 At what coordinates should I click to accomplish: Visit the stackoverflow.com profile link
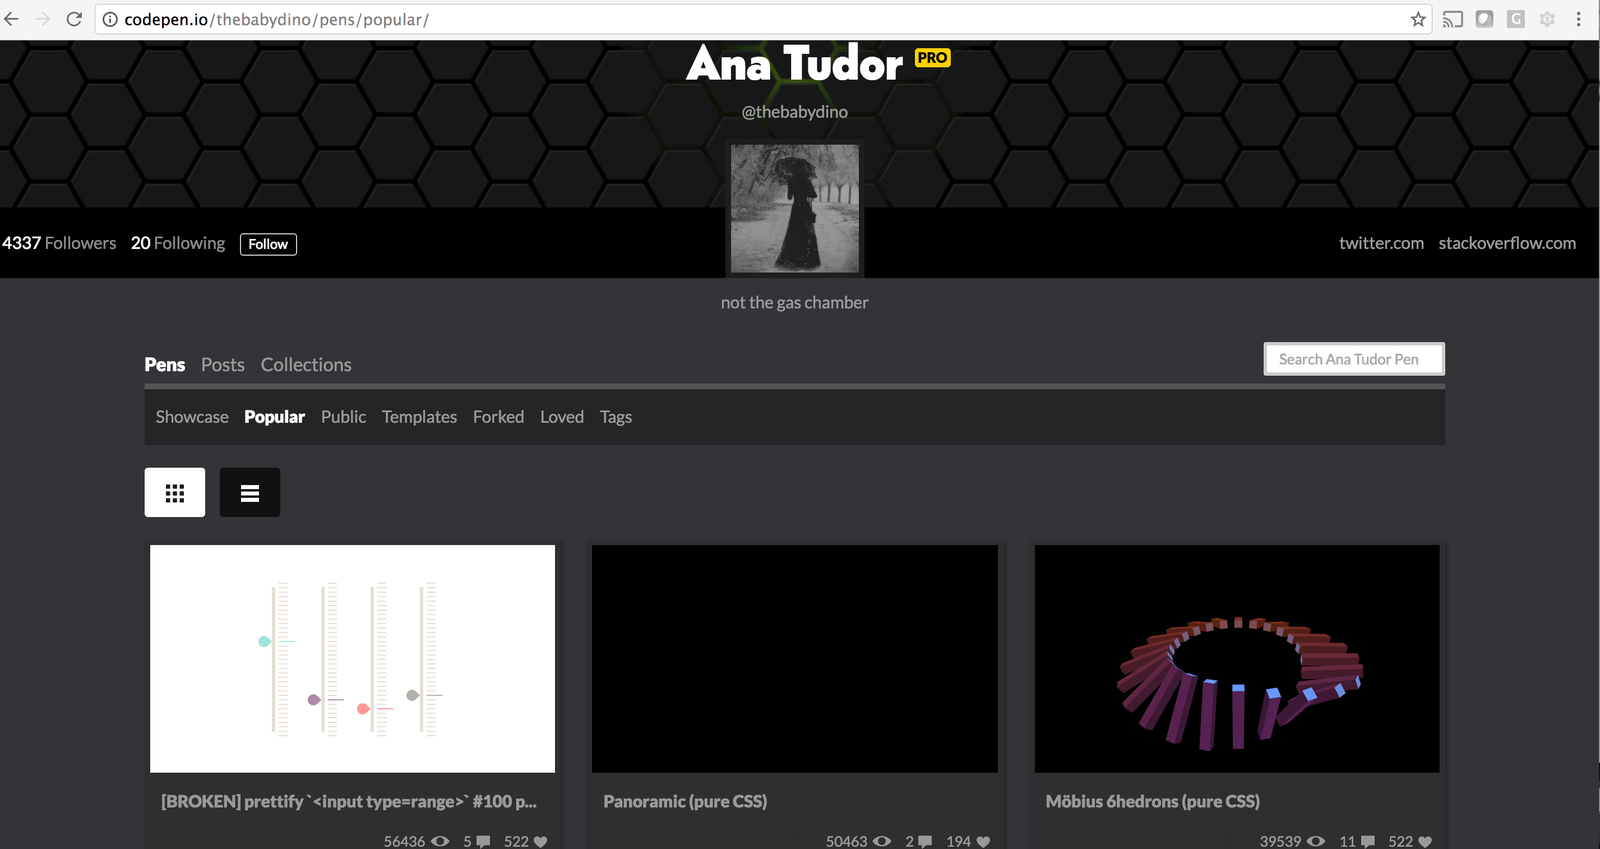[x=1507, y=243]
